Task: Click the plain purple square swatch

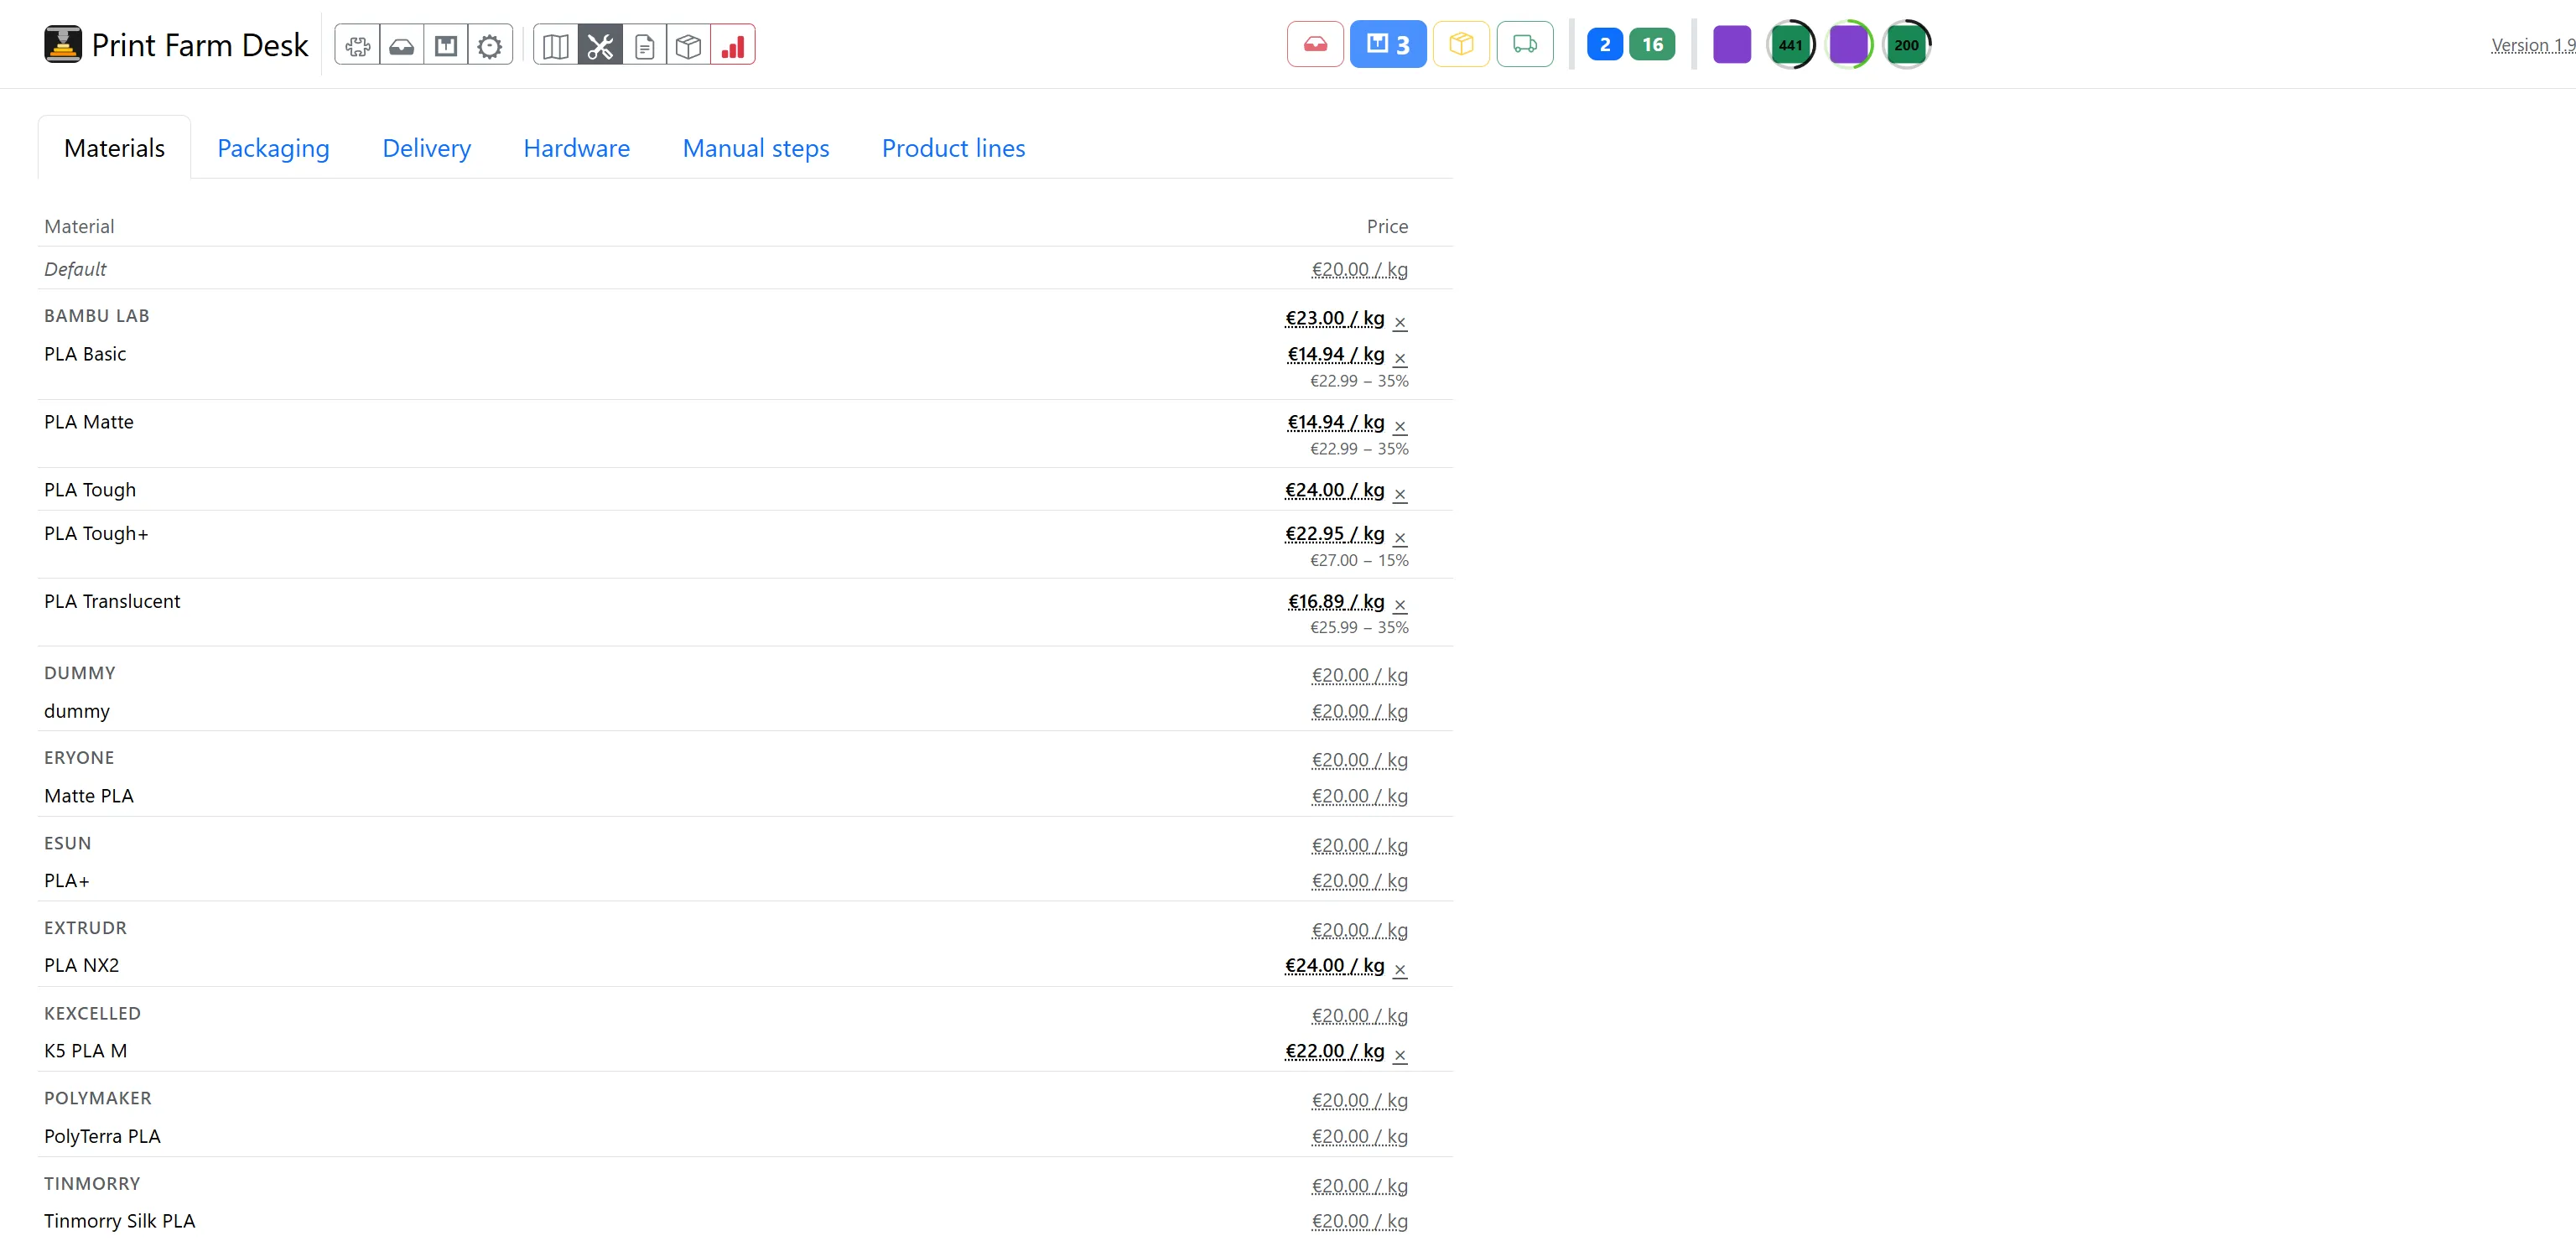Action: (x=1732, y=44)
